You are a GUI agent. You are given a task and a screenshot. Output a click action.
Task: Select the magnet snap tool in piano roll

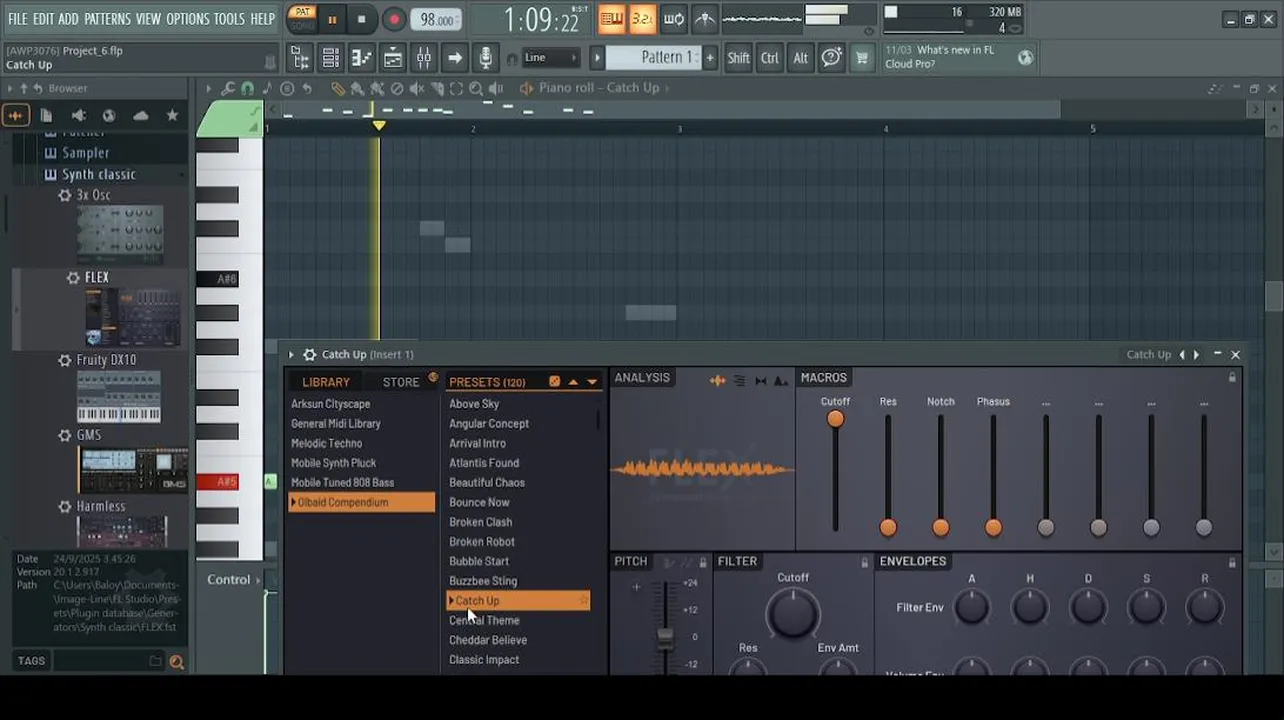tap(247, 88)
